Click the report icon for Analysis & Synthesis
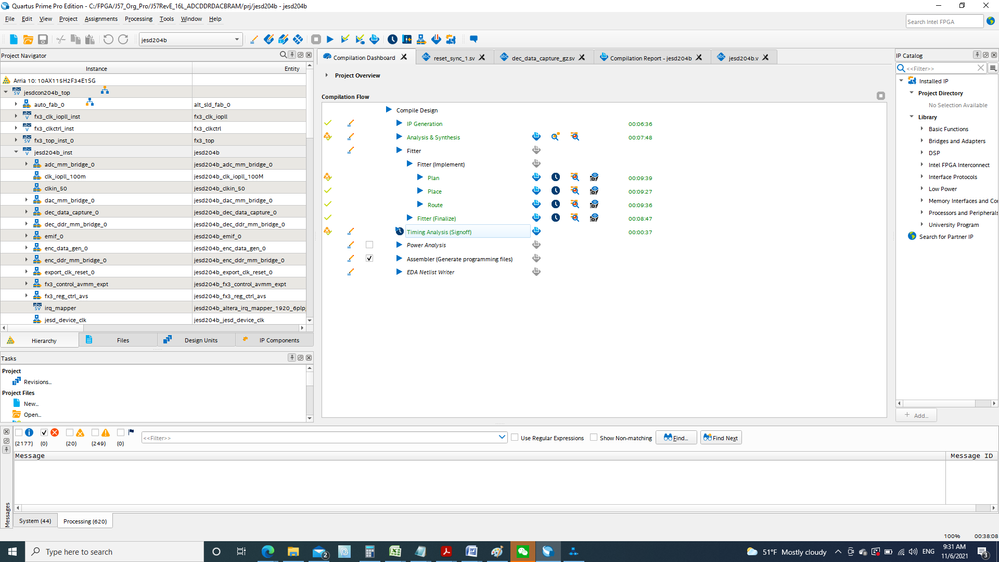 [536, 137]
